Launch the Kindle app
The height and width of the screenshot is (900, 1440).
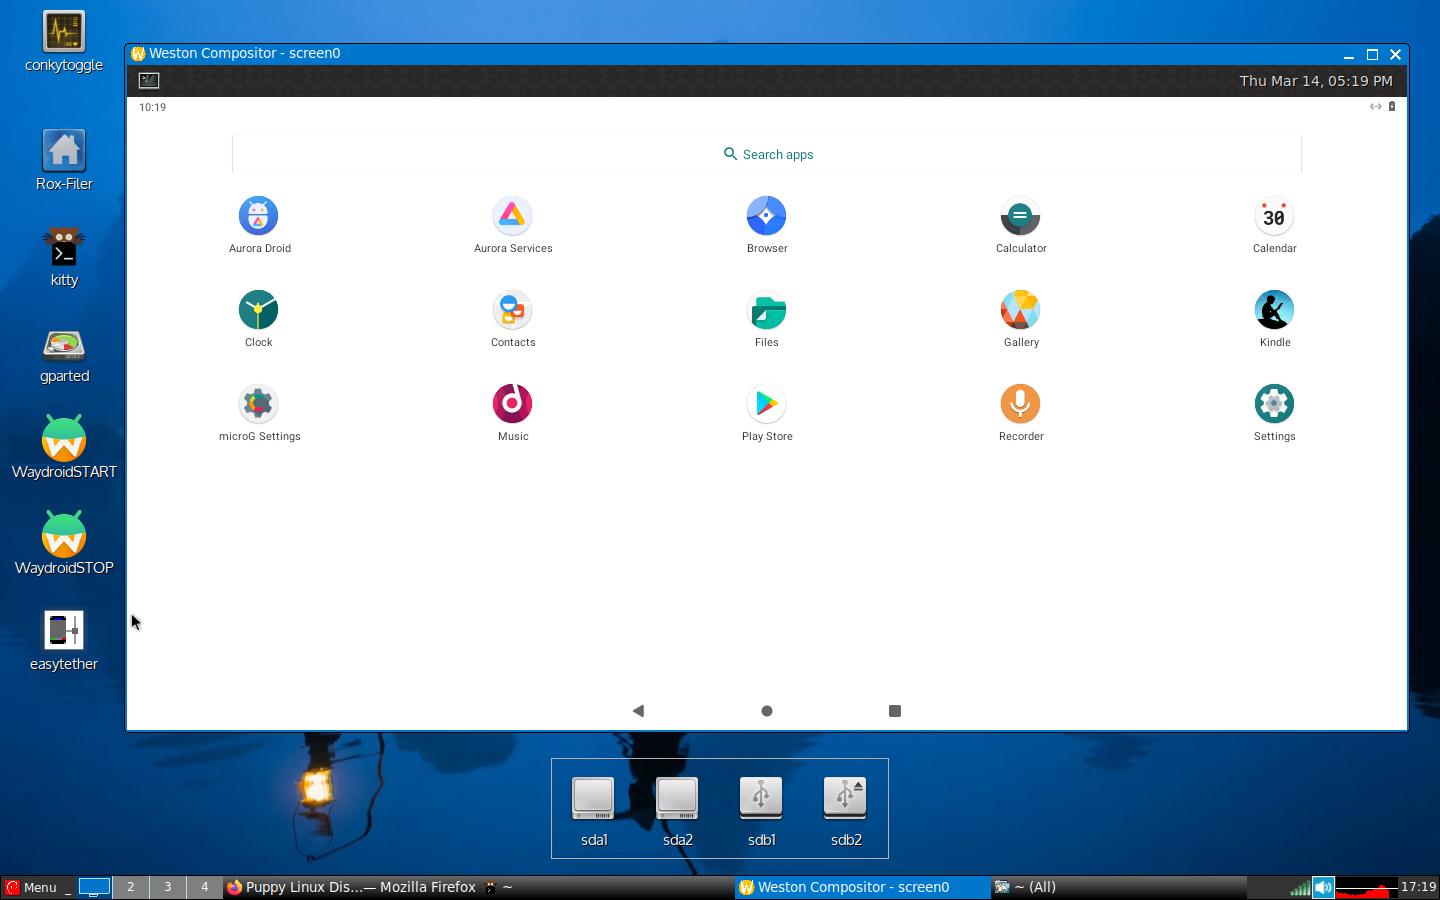[1274, 311]
